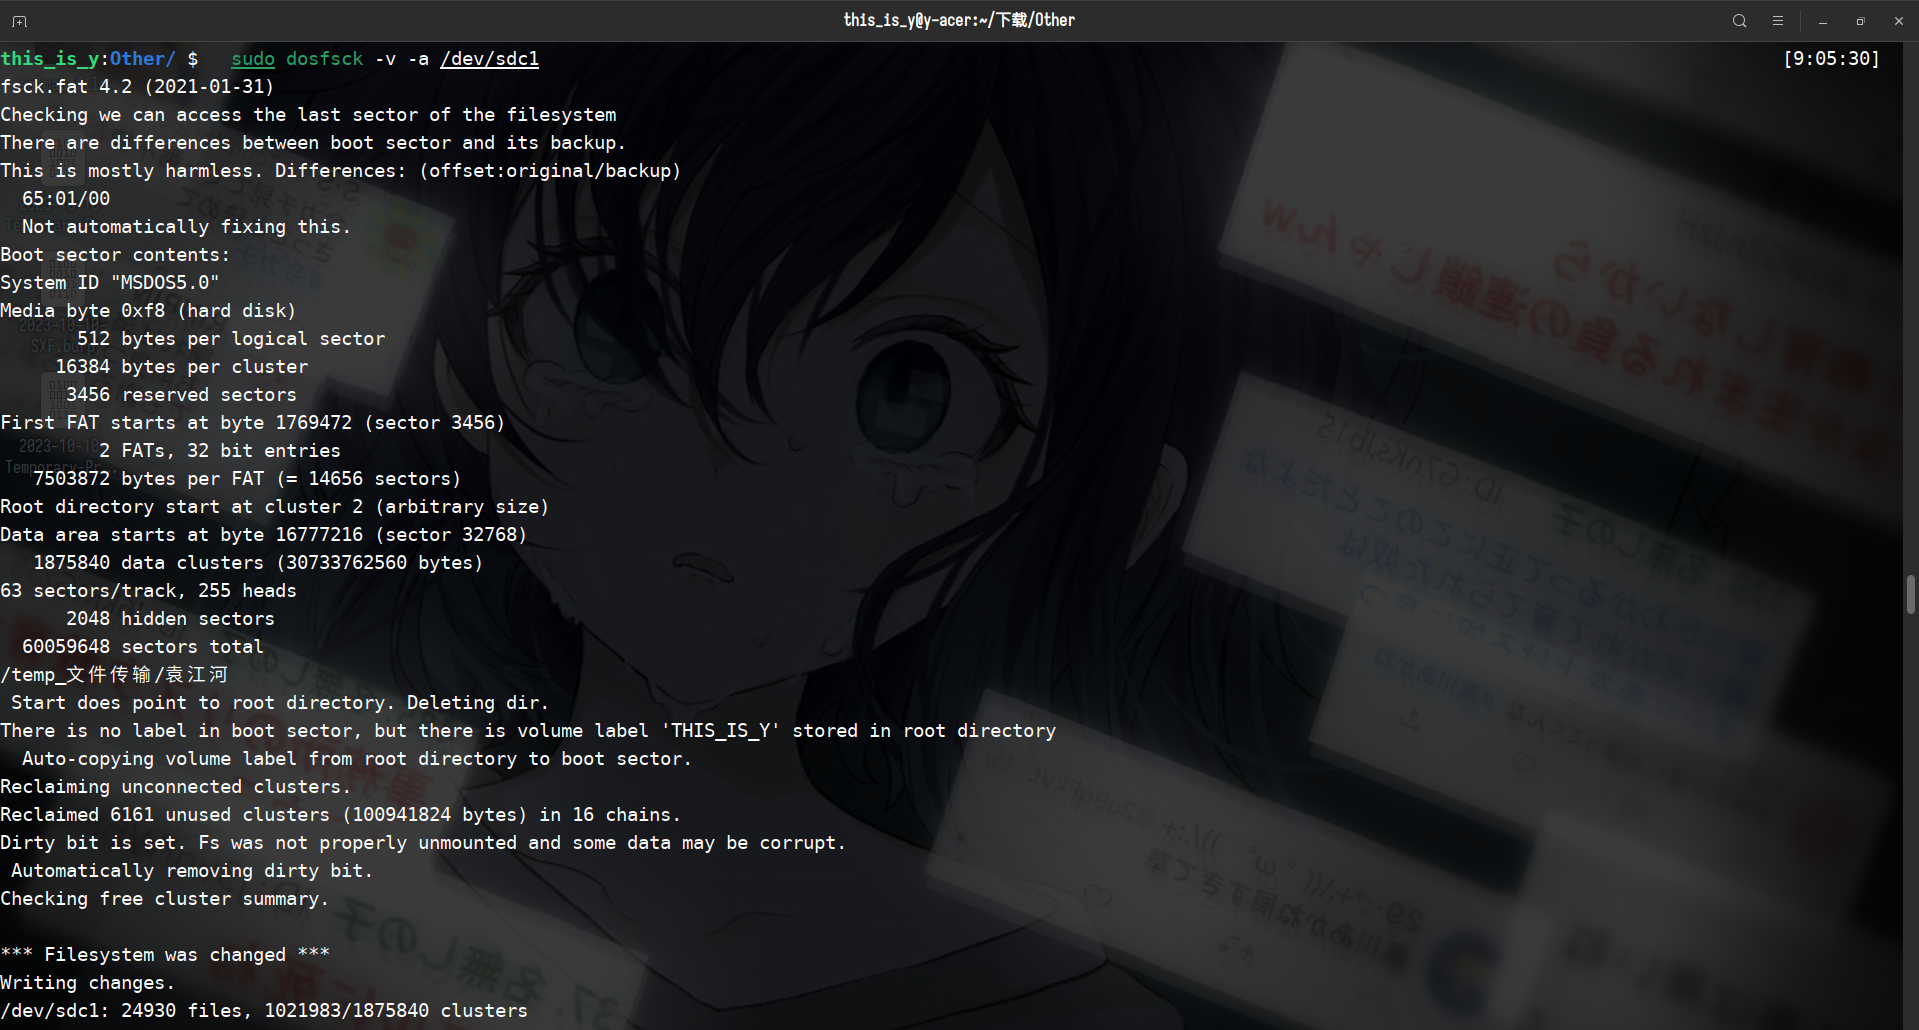Click the dosfsck command word
1919x1030 pixels.
325,59
